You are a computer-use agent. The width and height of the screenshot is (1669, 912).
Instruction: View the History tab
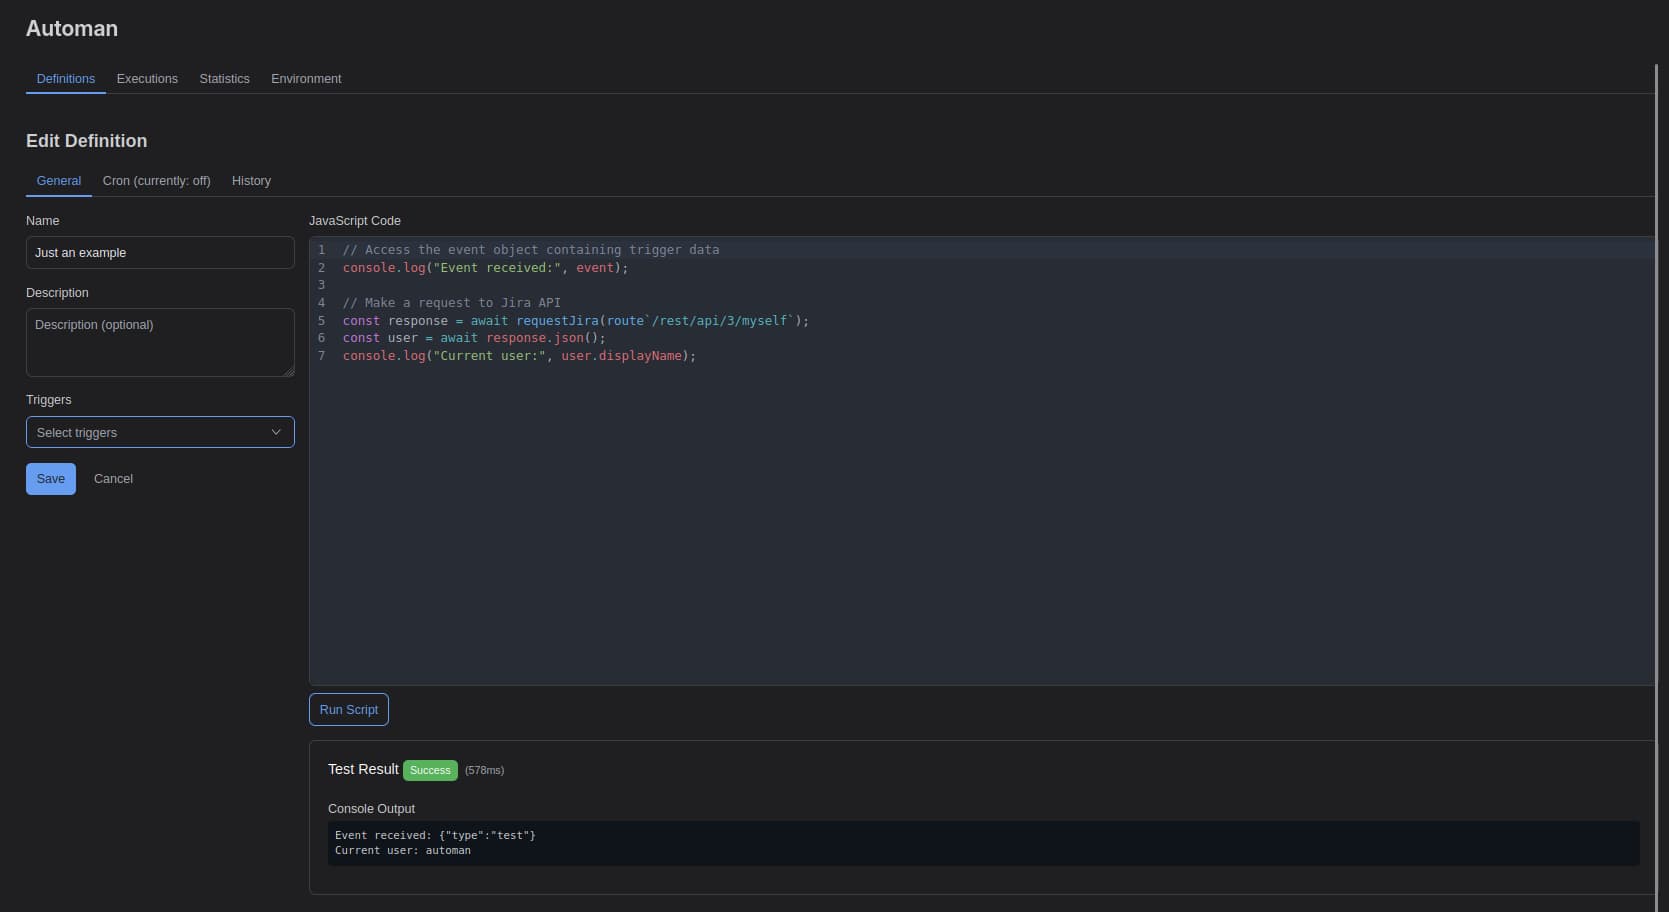click(251, 181)
